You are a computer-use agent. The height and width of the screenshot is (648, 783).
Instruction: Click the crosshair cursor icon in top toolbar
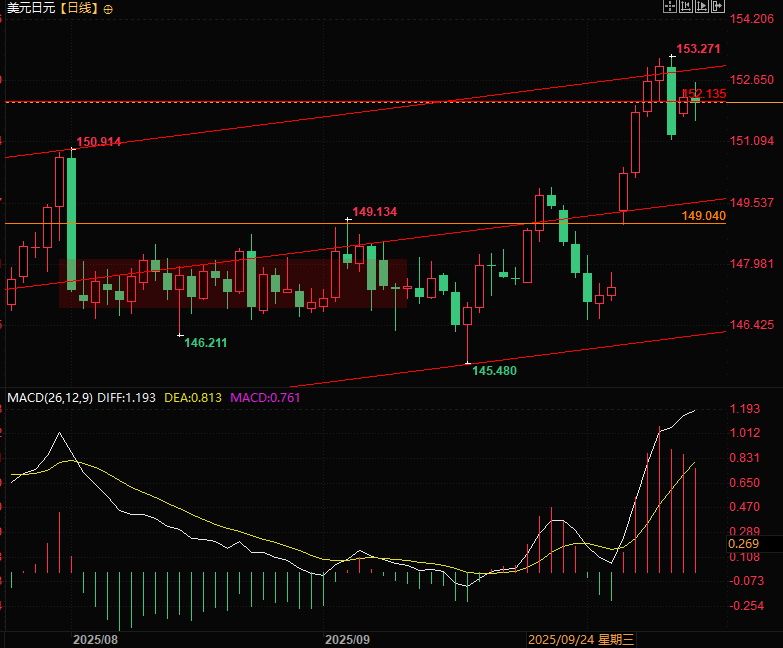pos(669,7)
